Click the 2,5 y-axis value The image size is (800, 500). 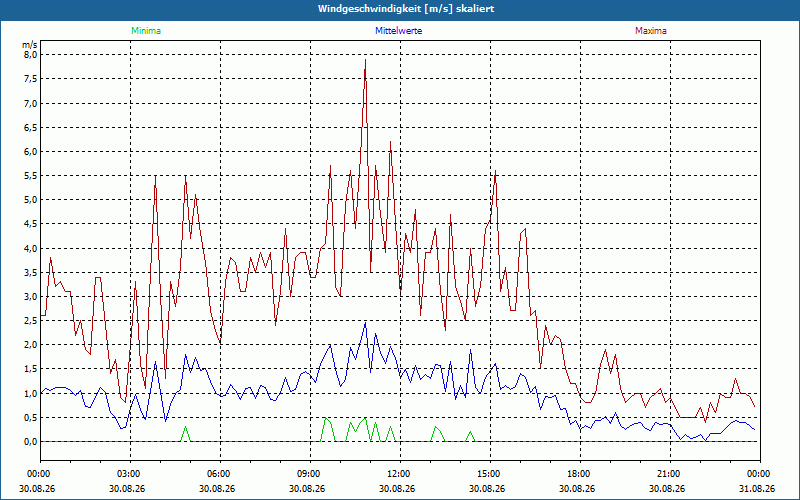click(x=31, y=321)
